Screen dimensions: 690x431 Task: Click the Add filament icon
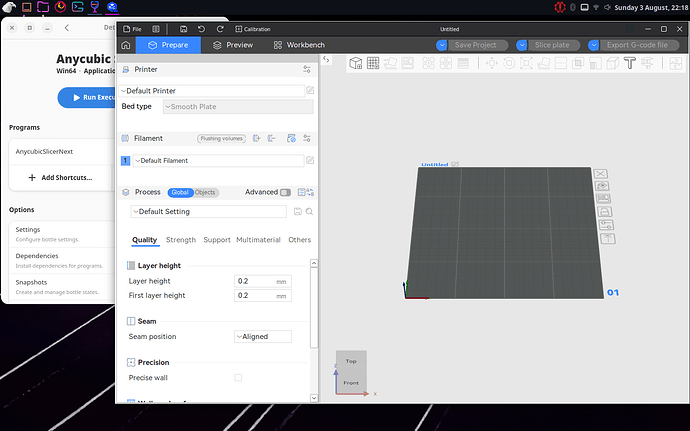[257, 138]
